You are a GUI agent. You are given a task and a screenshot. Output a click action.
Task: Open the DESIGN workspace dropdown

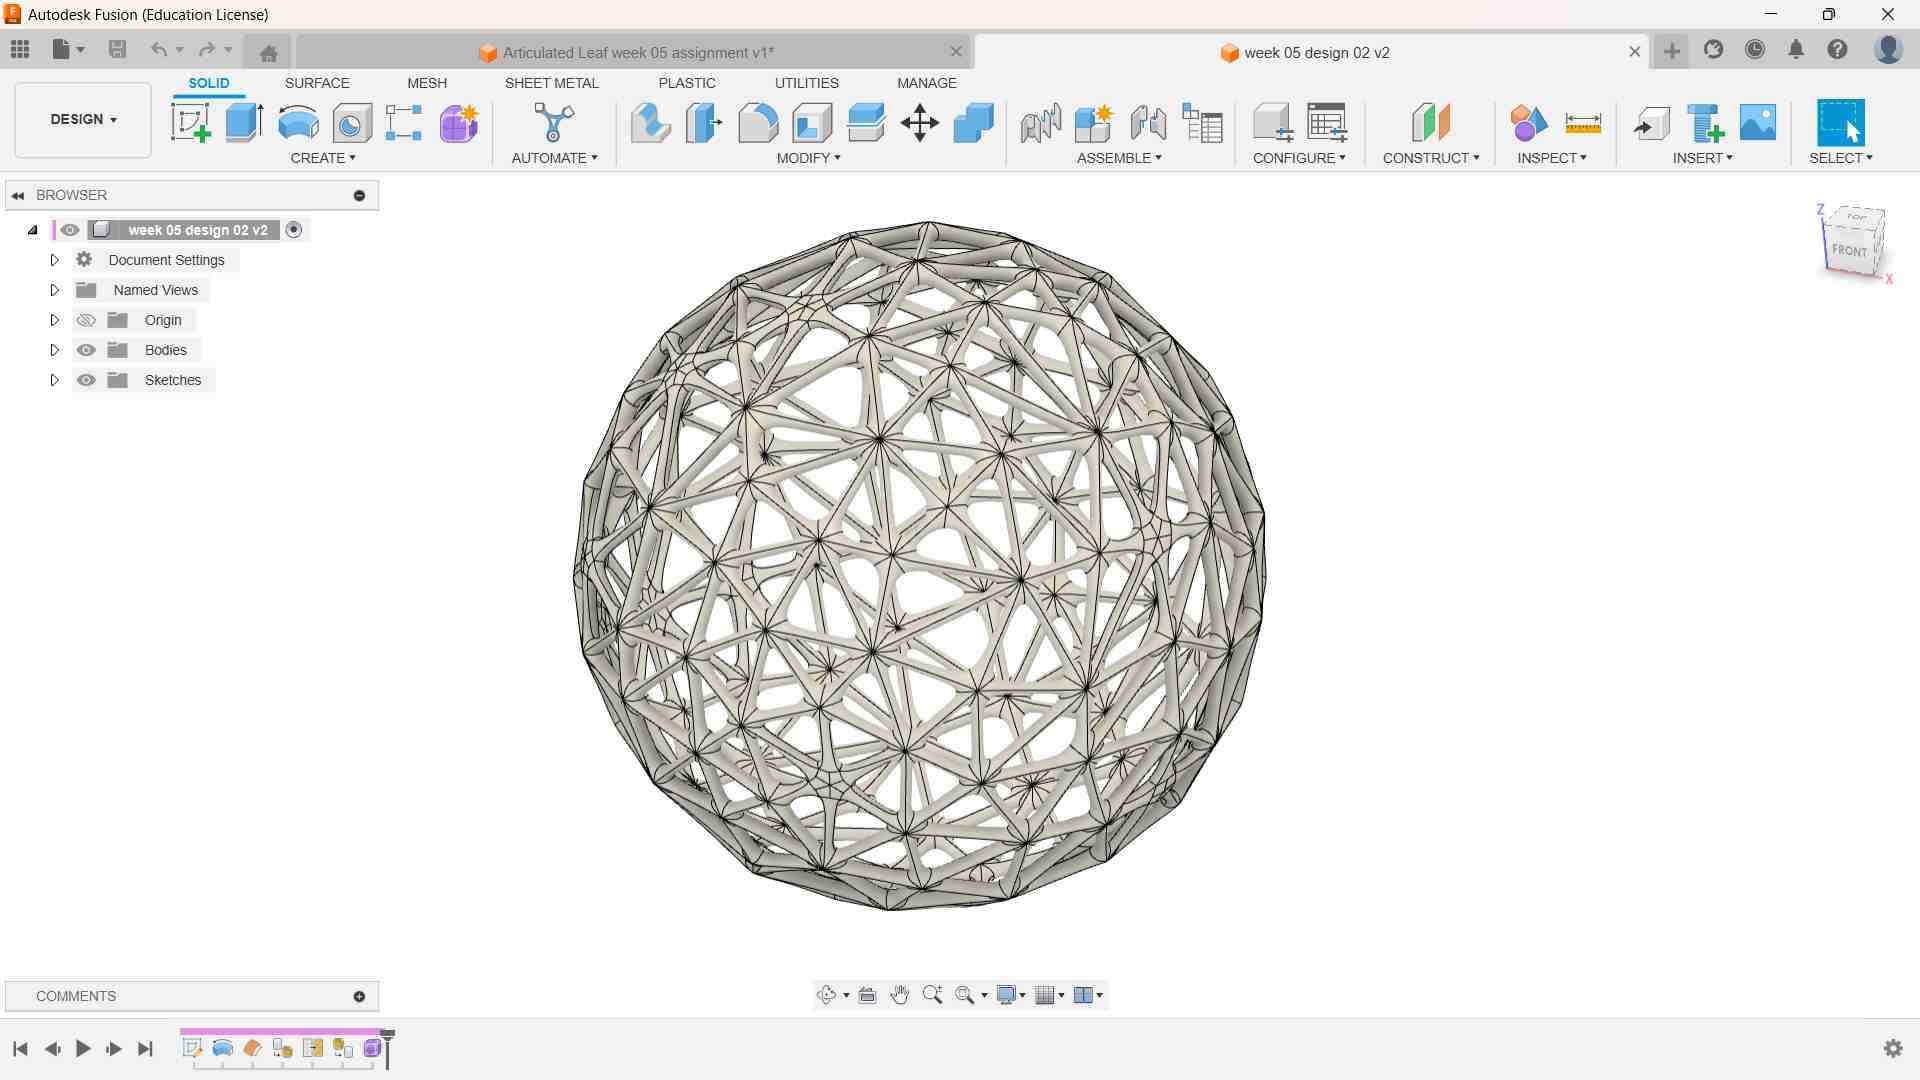coord(83,119)
